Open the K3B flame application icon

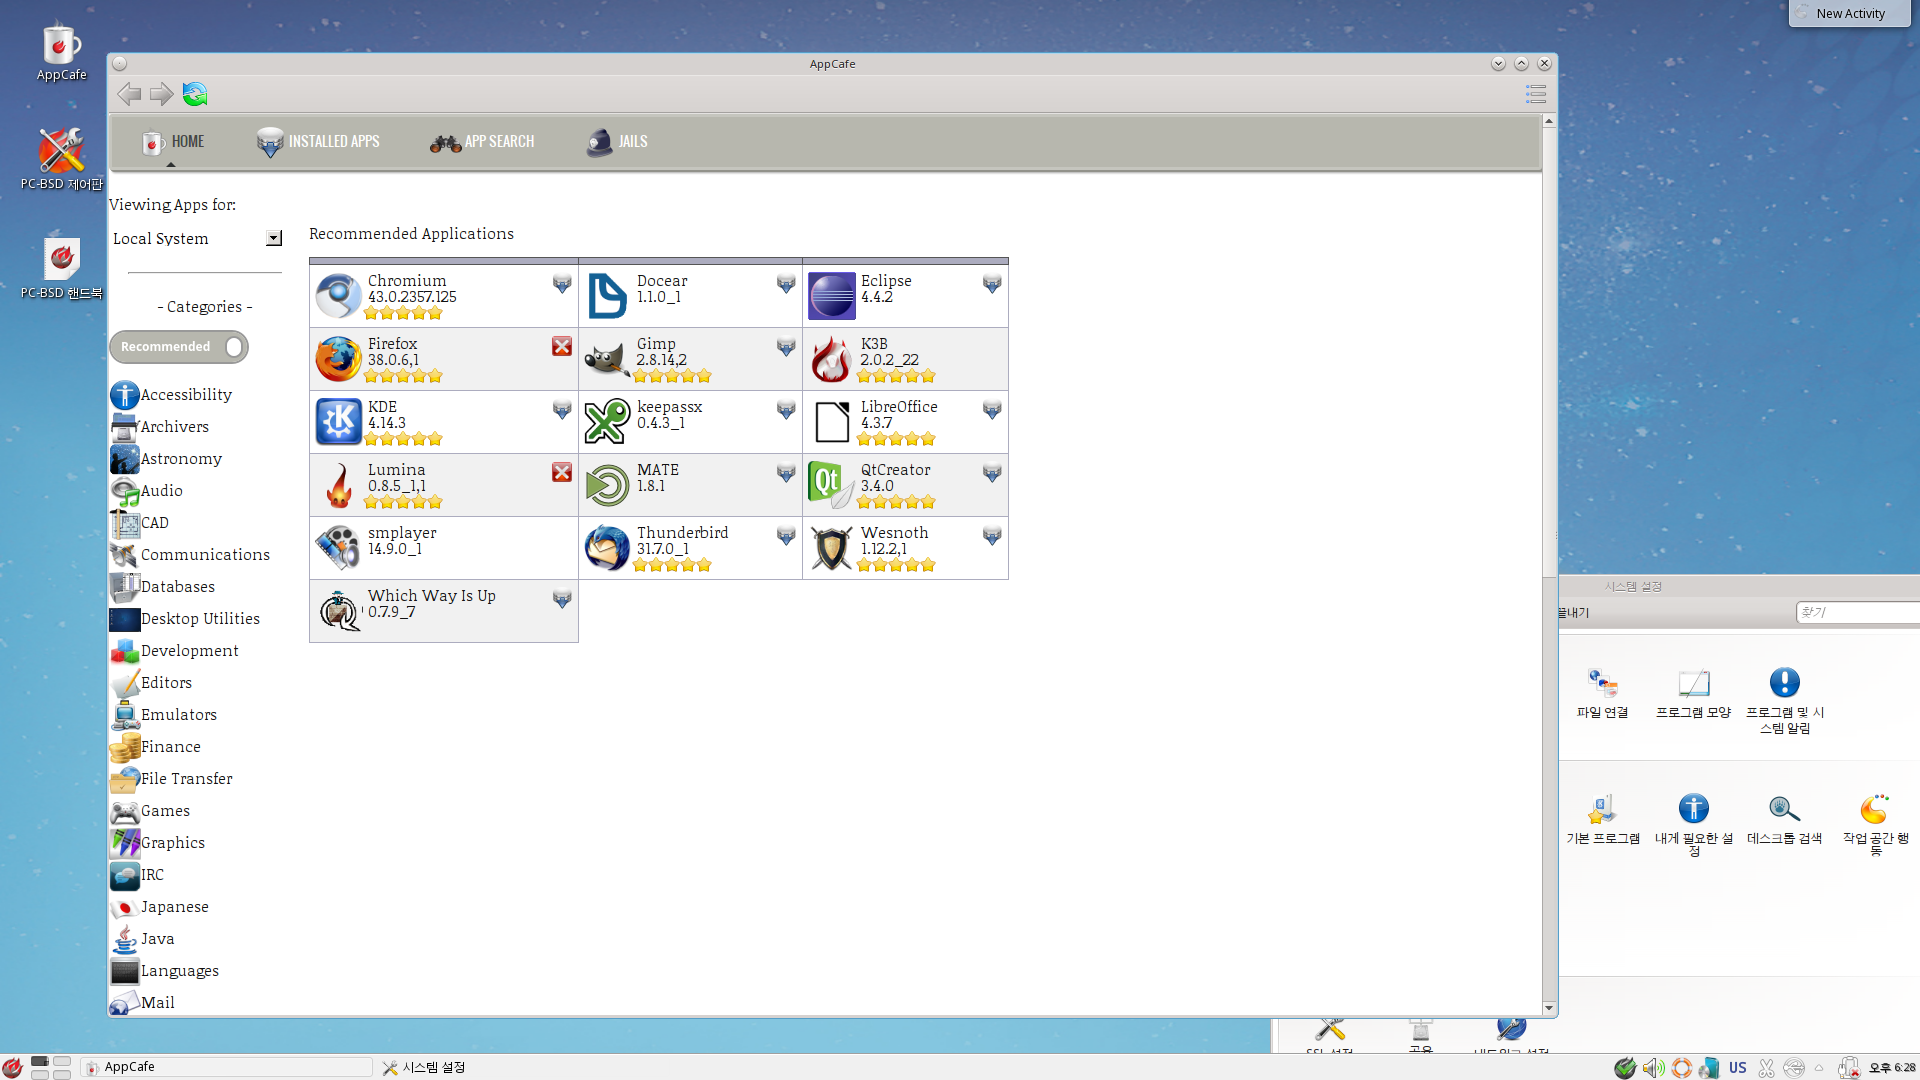tap(831, 359)
